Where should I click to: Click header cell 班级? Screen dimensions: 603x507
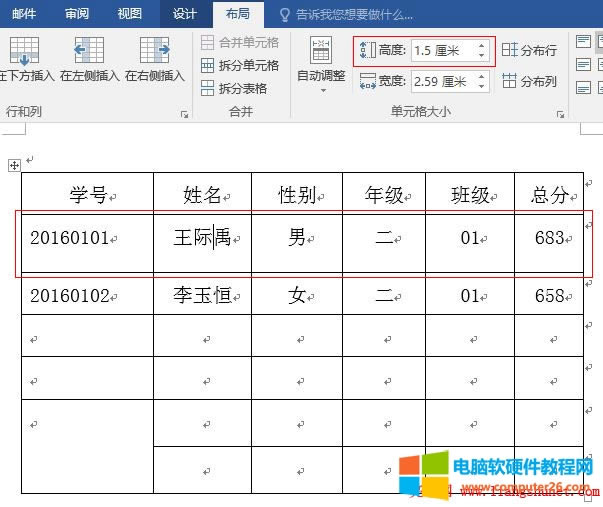click(470, 192)
